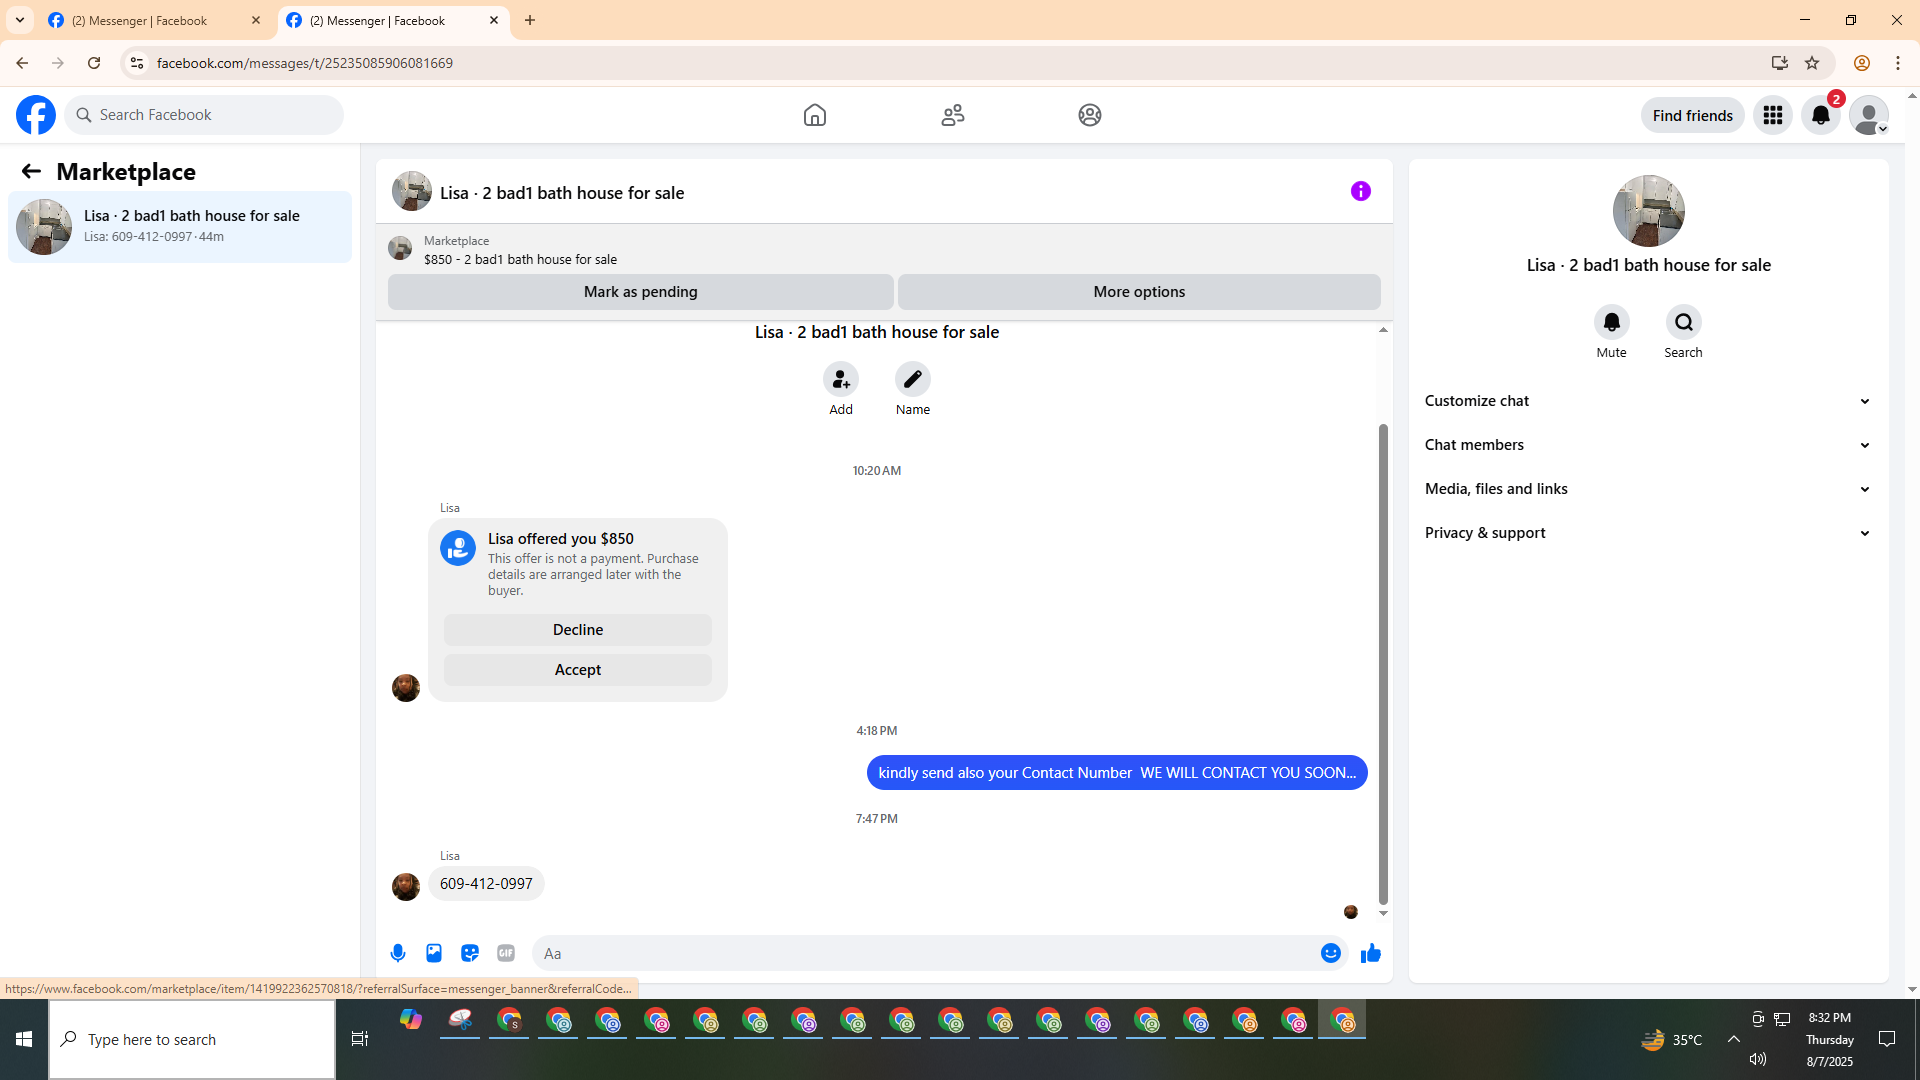This screenshot has height=1080, width=1920.
Task: Mute the conversation with bell icon
Action: (1612, 322)
